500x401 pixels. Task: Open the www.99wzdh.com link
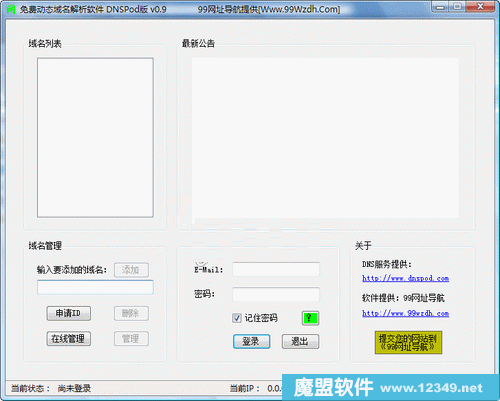405,313
